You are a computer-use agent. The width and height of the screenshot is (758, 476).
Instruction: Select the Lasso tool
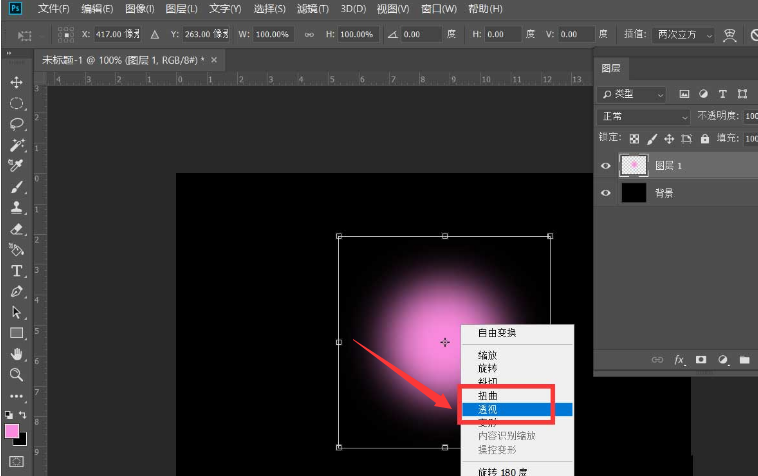[x=16, y=124]
